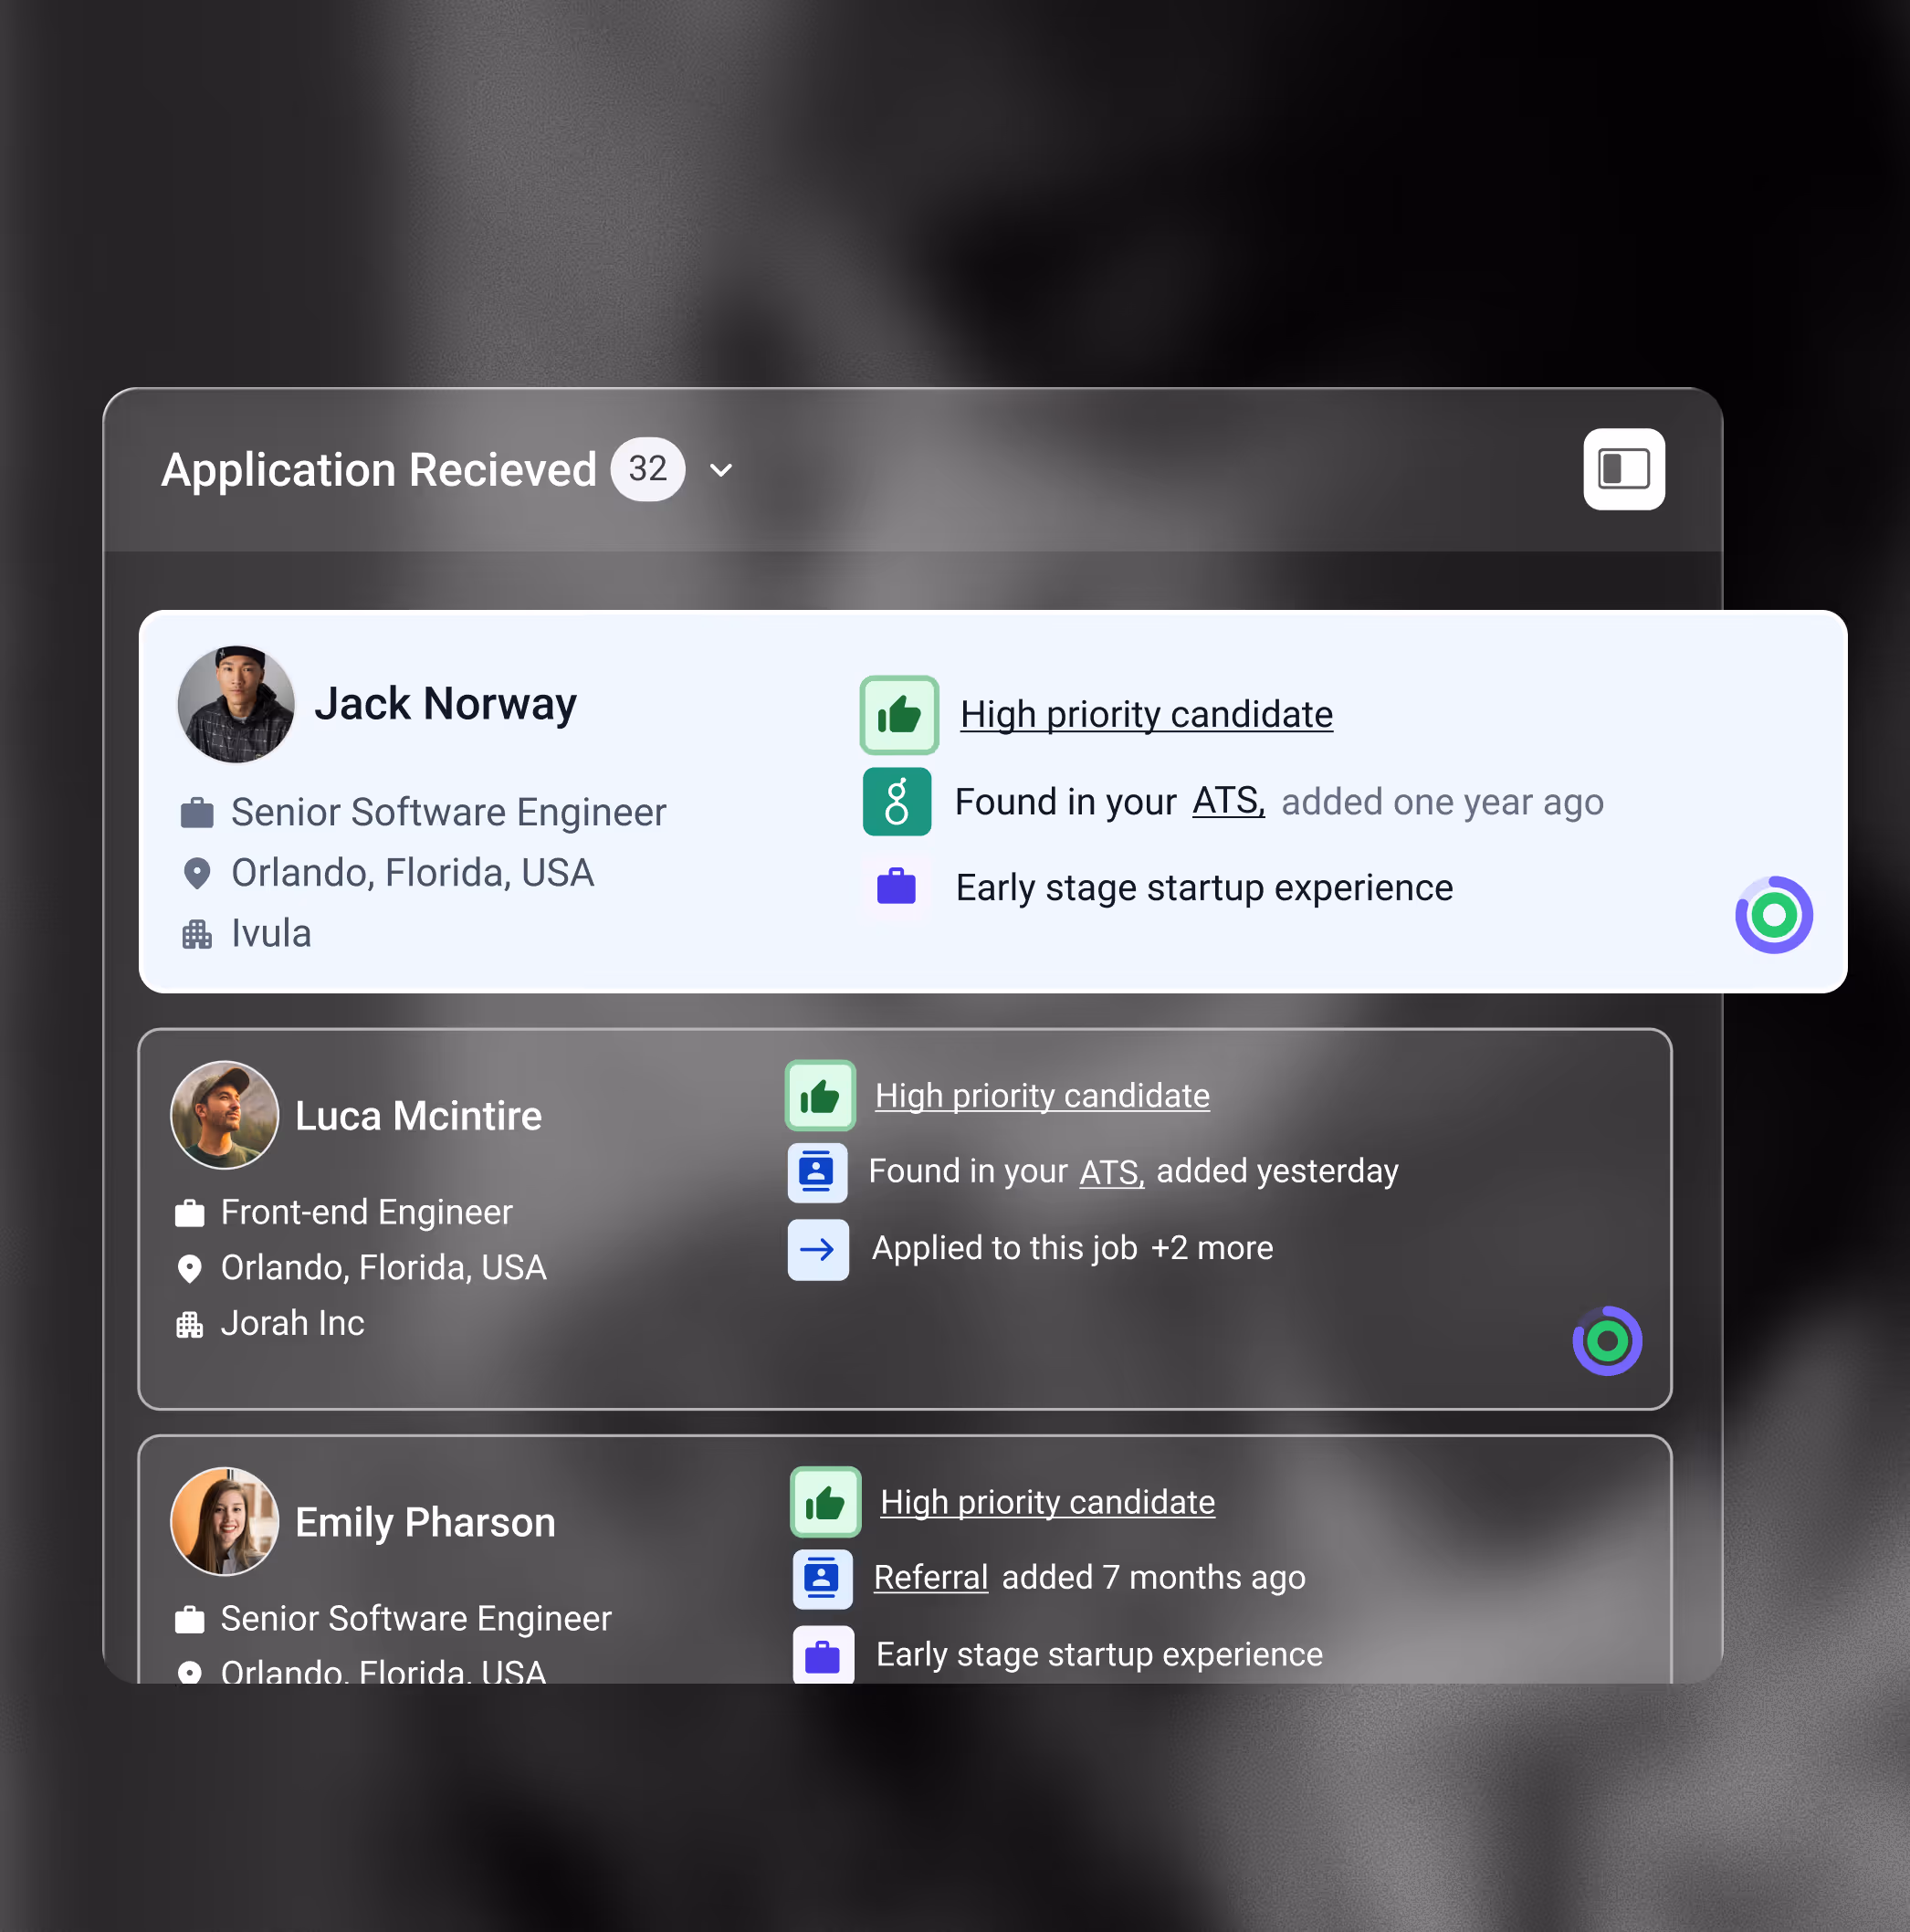Open Emily Pharson's High priority candidate link
This screenshot has height=1932, width=1910.
coord(1047,1502)
